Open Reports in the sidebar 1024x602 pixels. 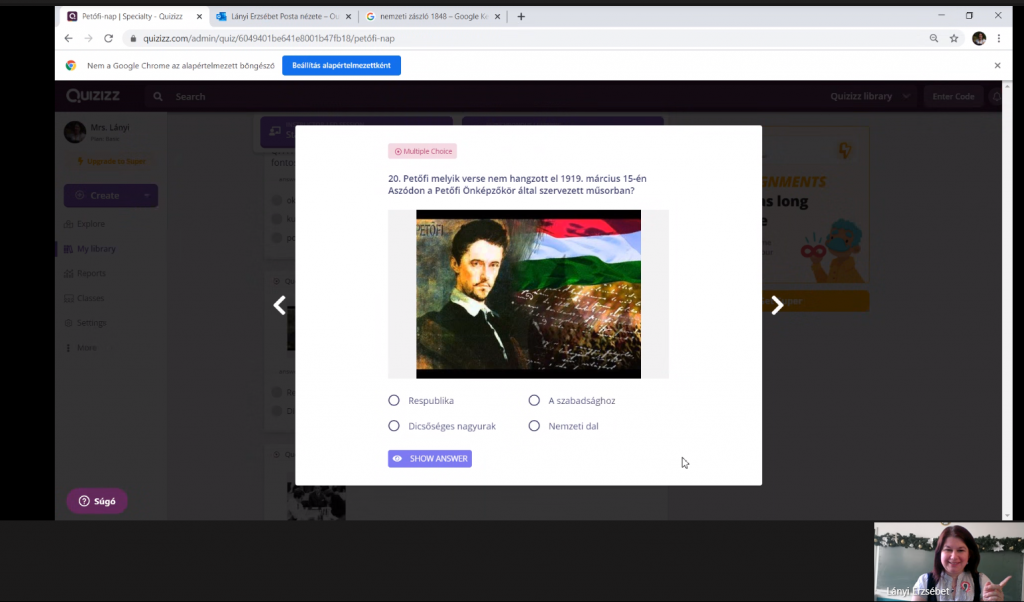(85, 274)
